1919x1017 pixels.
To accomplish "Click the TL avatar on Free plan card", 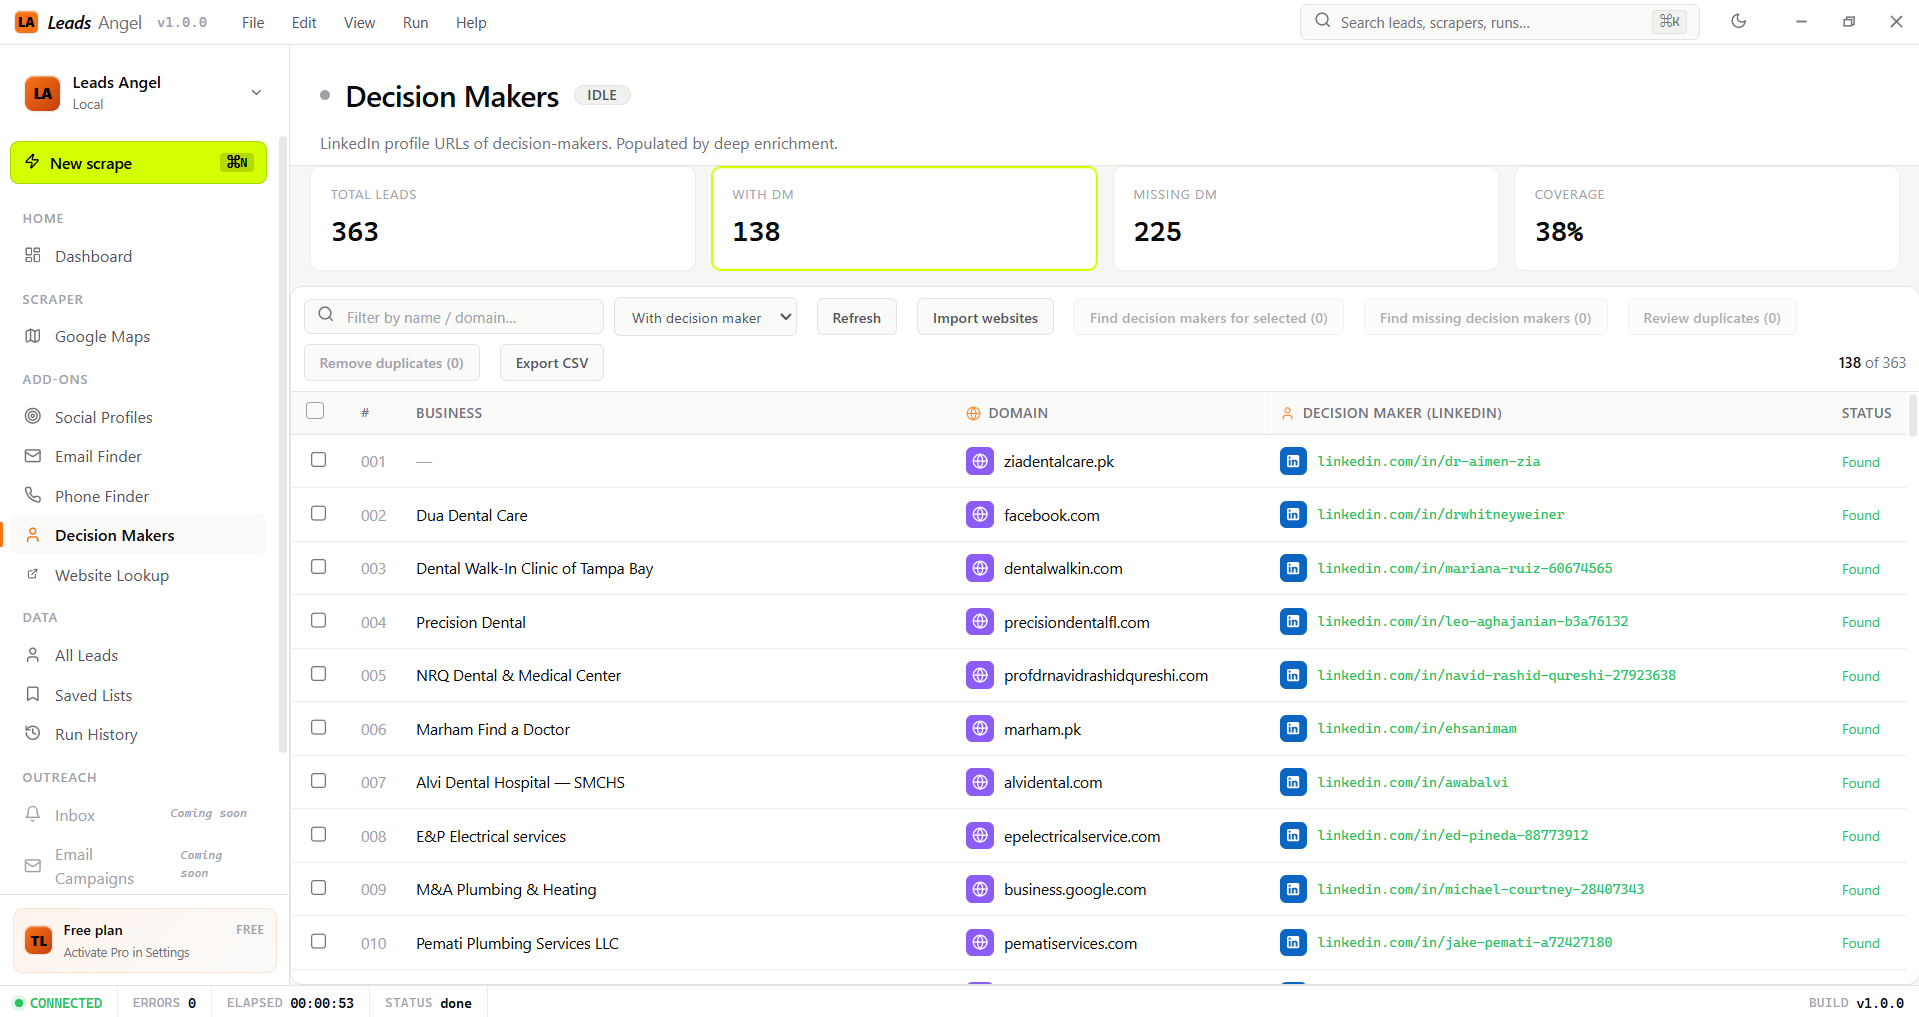I will [39, 941].
